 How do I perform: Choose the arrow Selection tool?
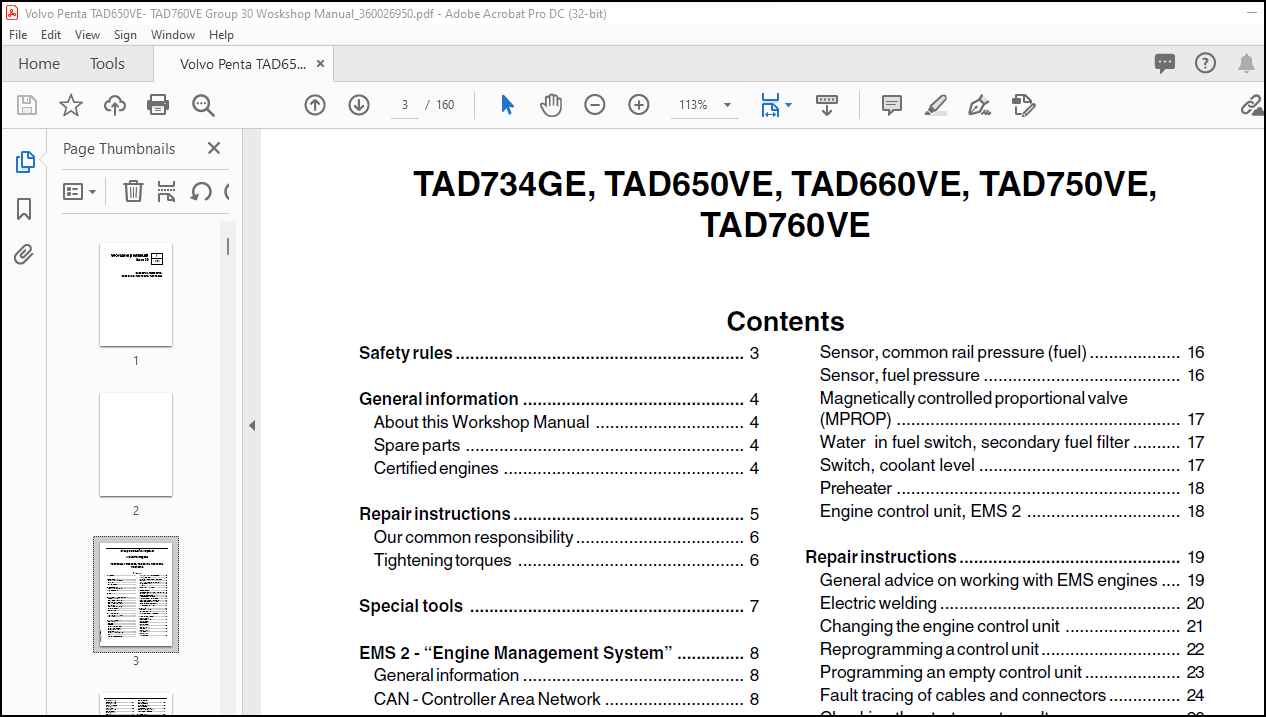coord(507,105)
